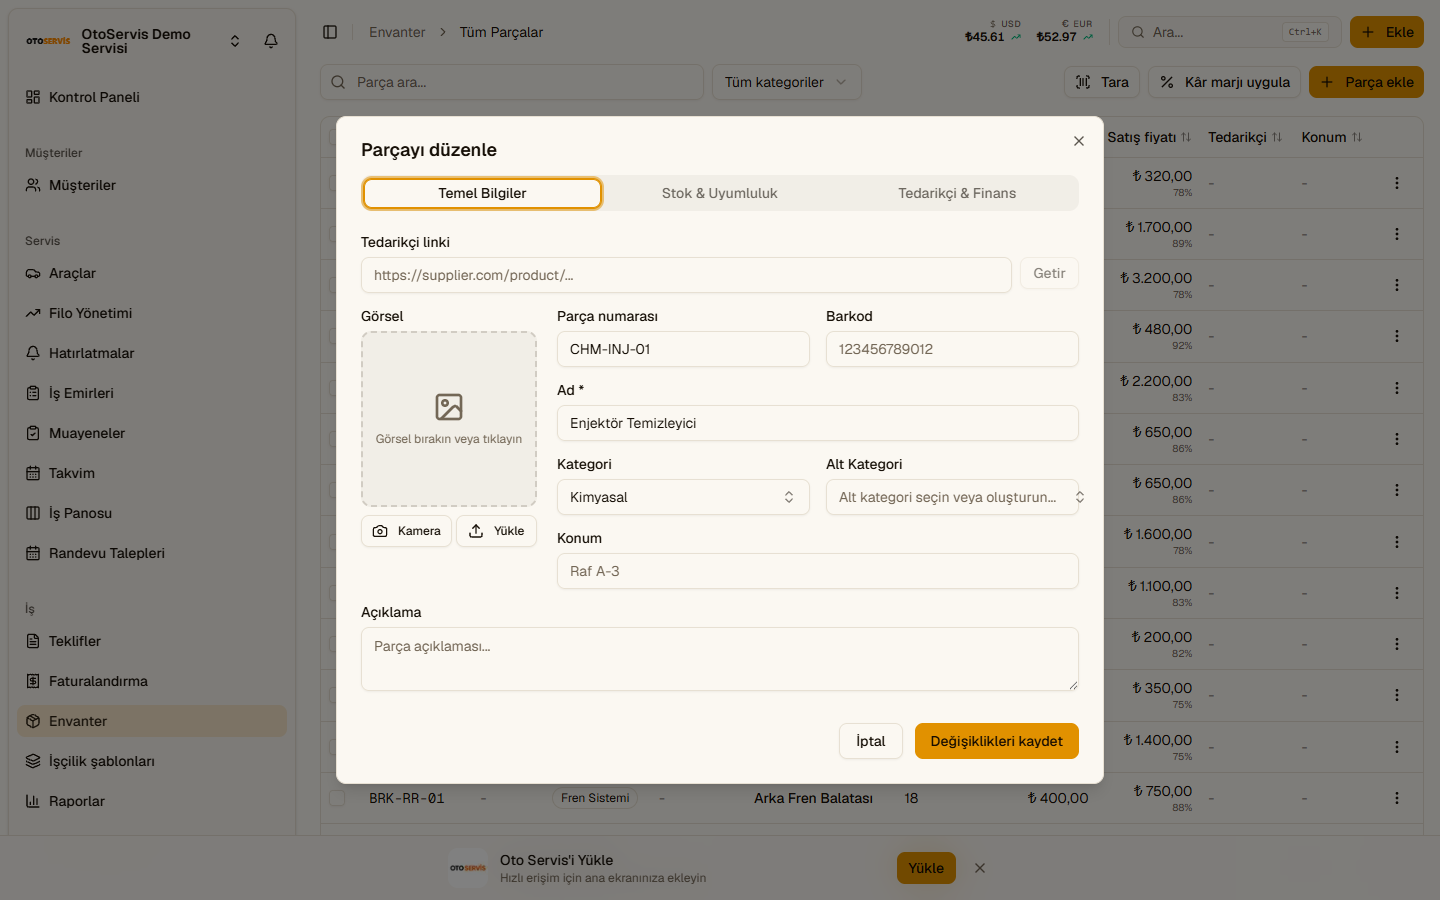Click the Konum input field
The image size is (1440, 900).
click(x=818, y=571)
